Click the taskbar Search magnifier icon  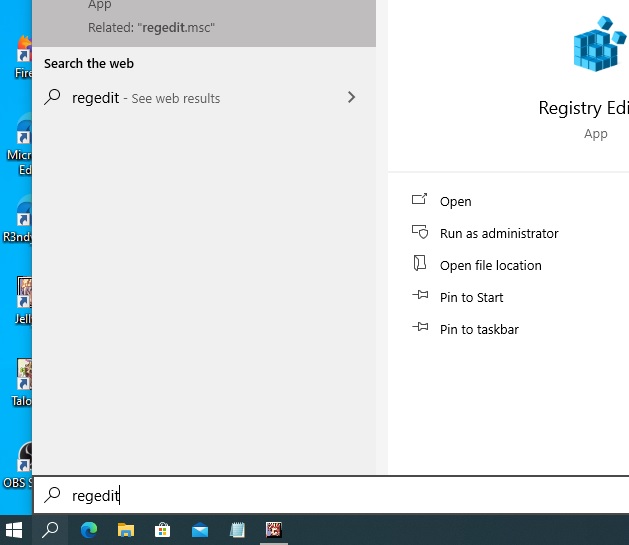pos(50,530)
